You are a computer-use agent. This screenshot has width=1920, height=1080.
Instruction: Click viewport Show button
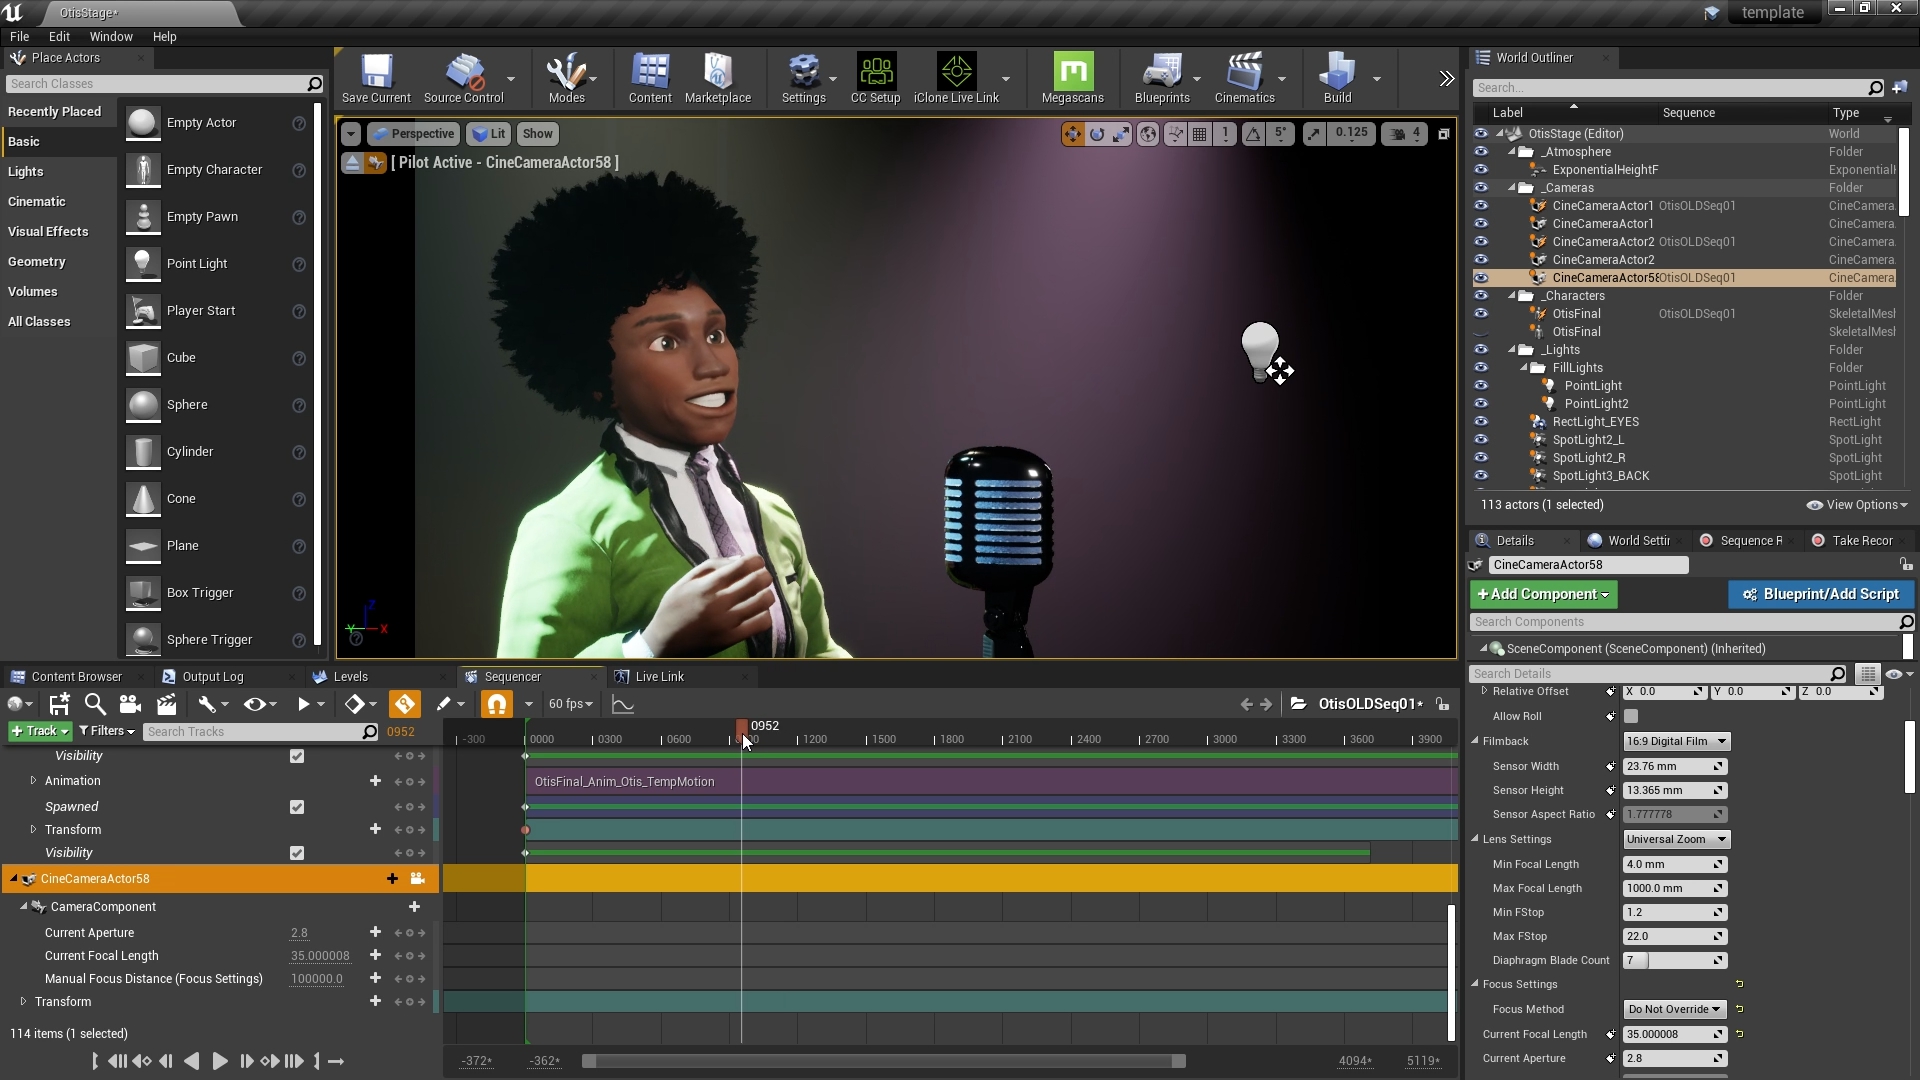537,134
